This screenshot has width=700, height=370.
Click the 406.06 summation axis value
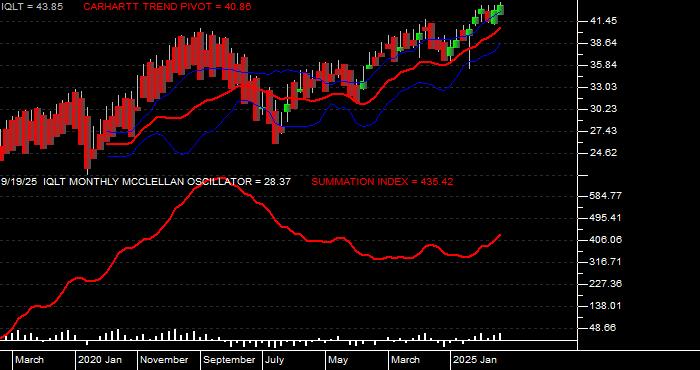click(x=606, y=240)
